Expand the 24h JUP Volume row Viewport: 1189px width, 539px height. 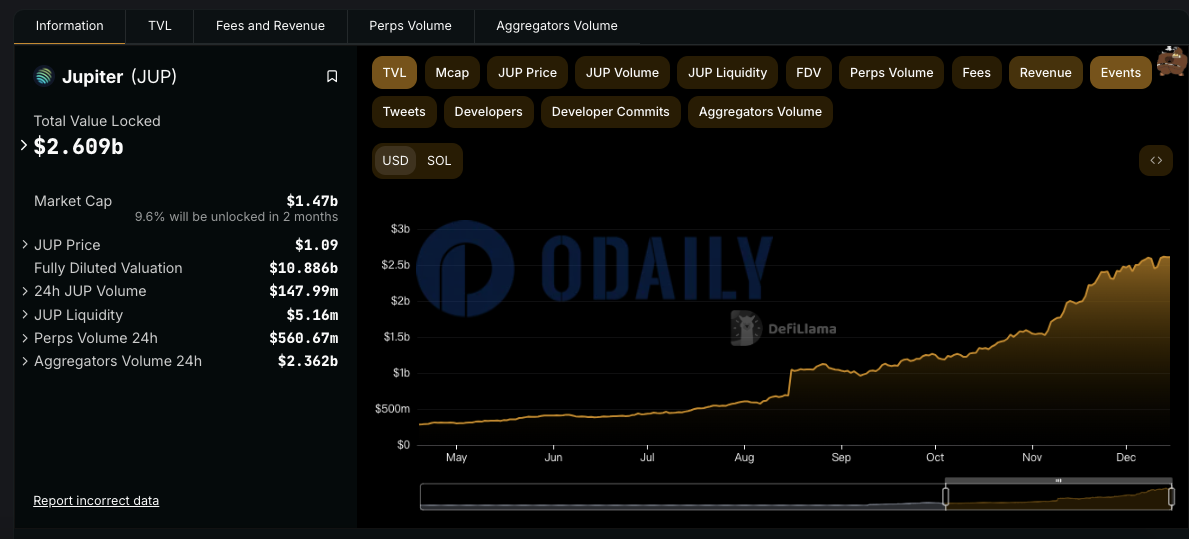coord(25,291)
